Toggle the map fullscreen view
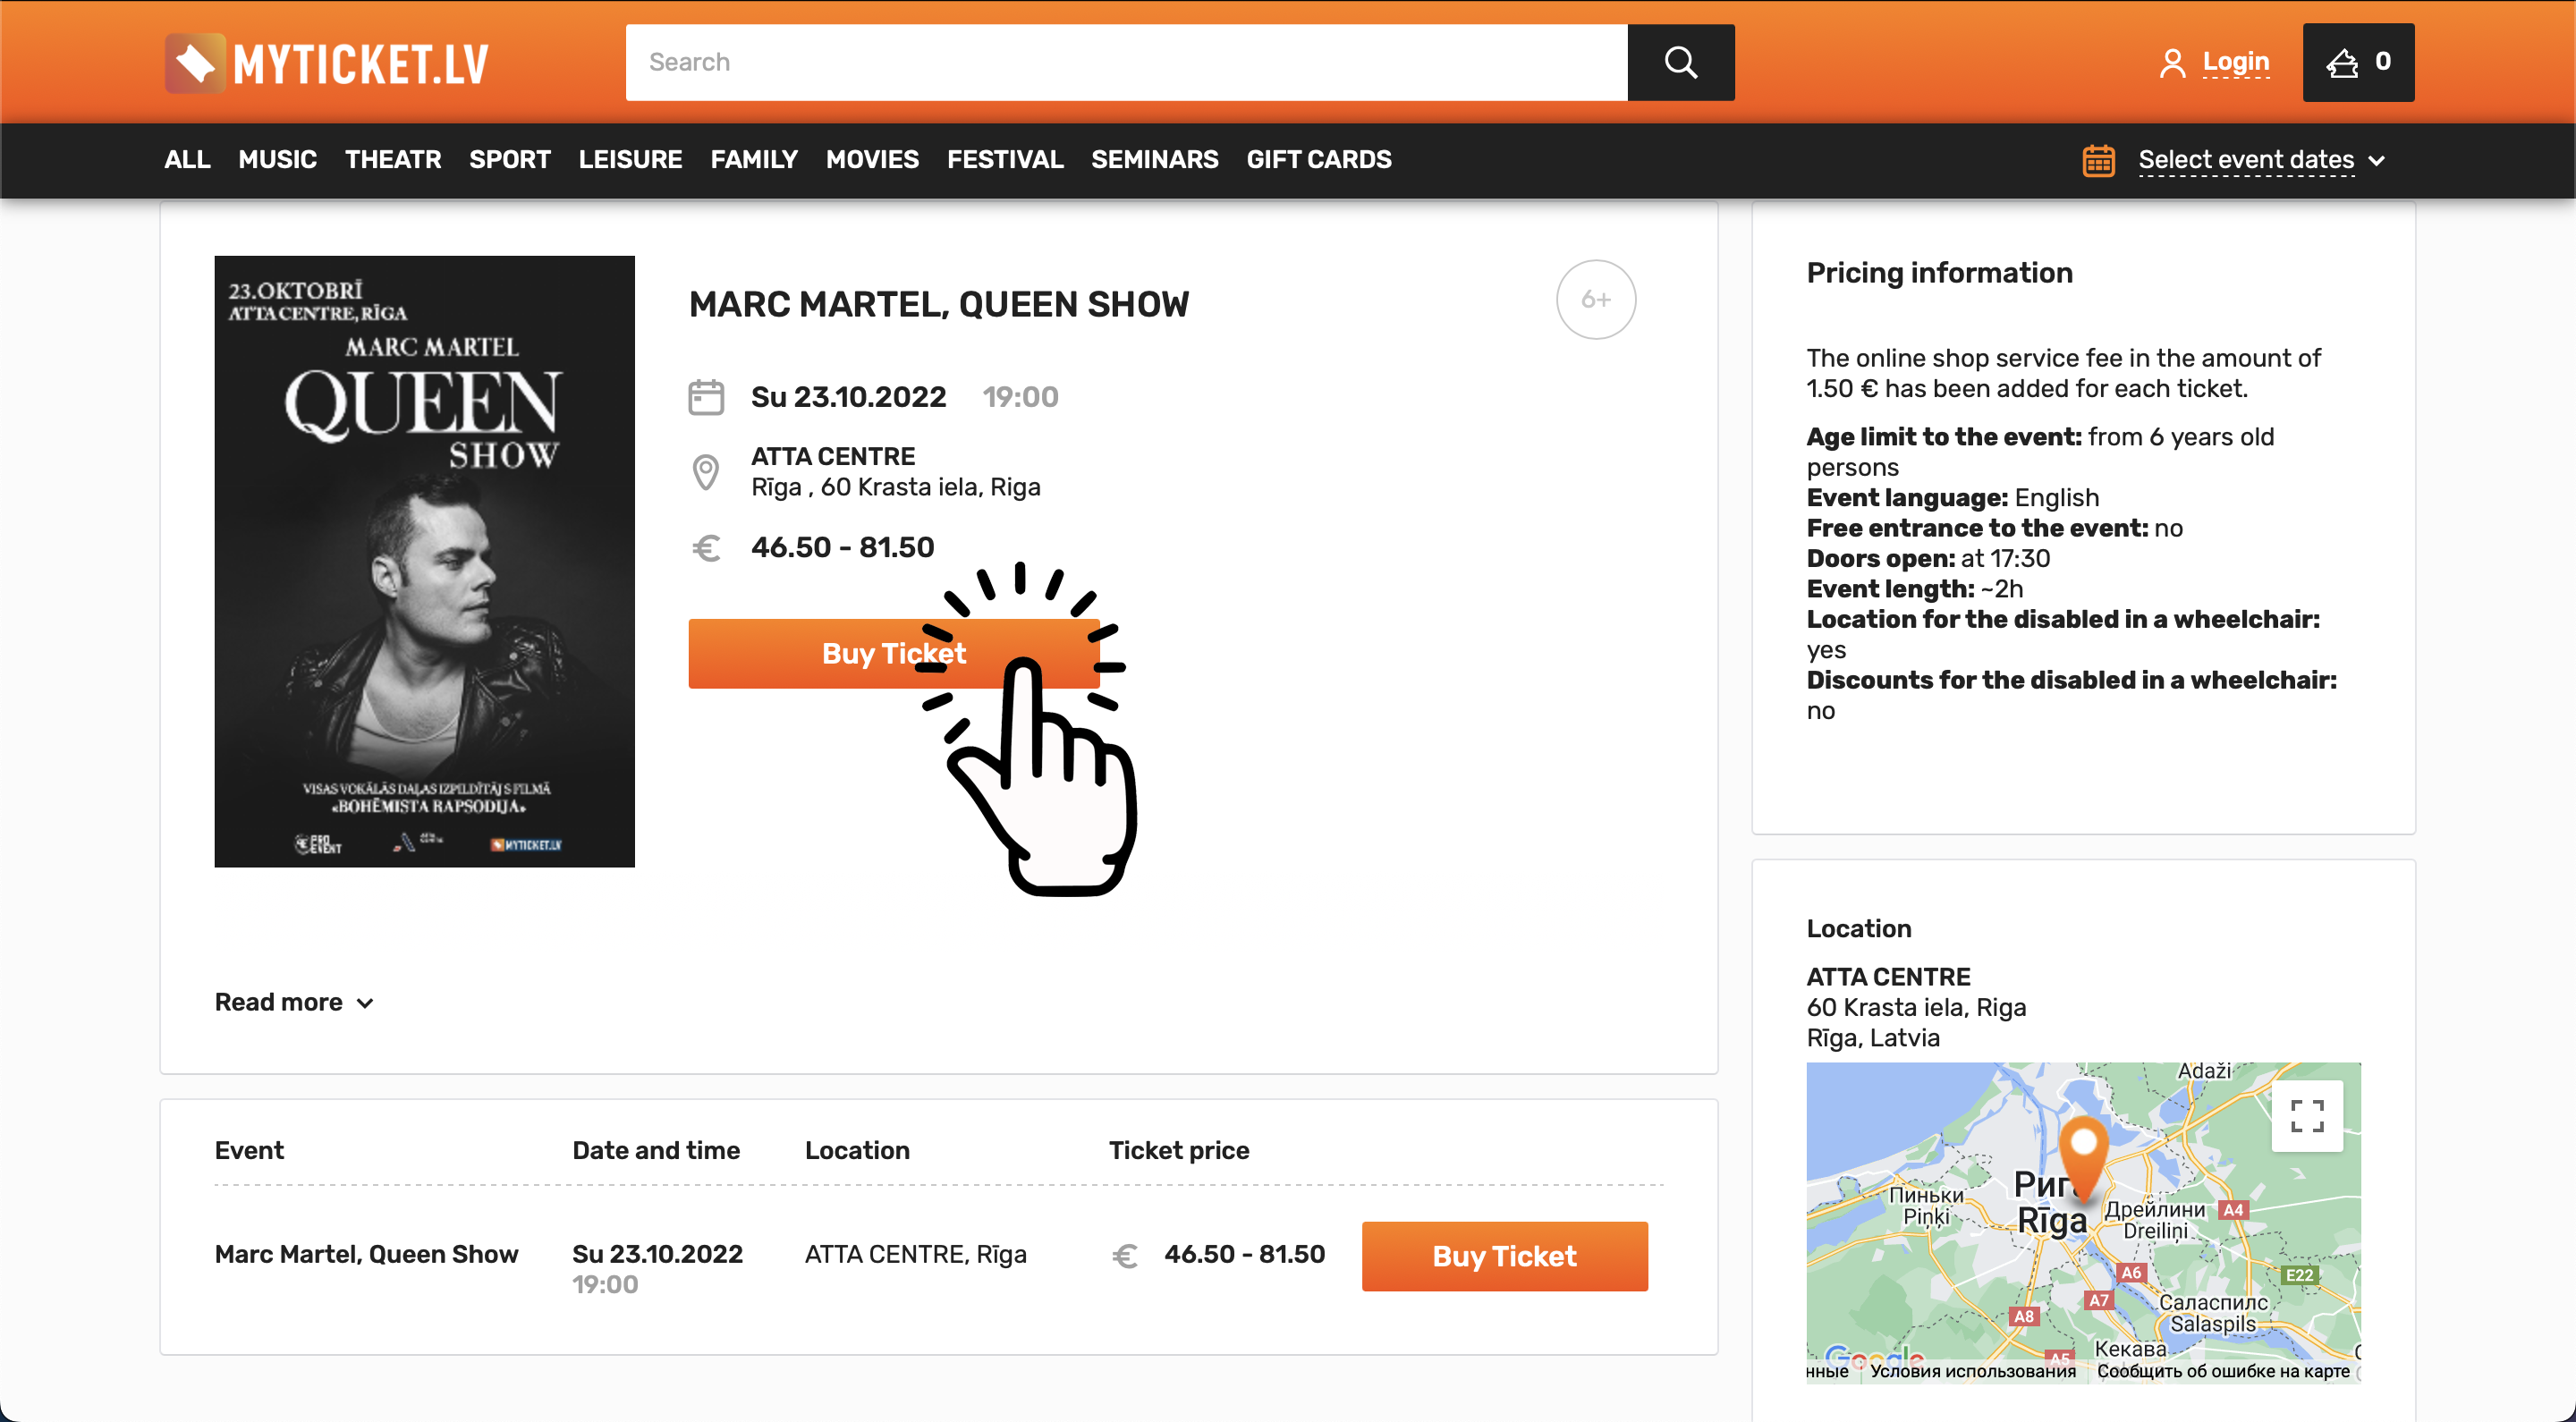Image resolution: width=2576 pixels, height=1422 pixels. point(2306,1115)
